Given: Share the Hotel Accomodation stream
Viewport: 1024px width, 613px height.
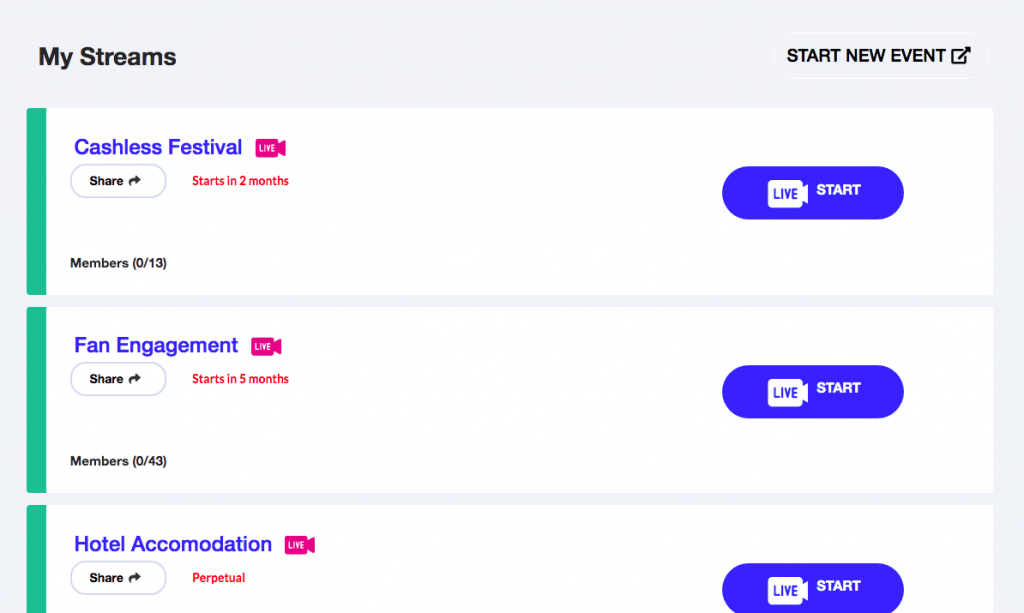Looking at the screenshot, I should click(x=118, y=577).
